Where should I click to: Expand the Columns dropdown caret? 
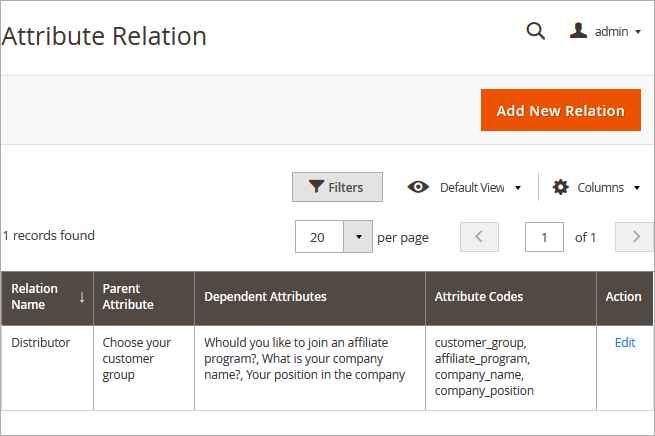636,188
